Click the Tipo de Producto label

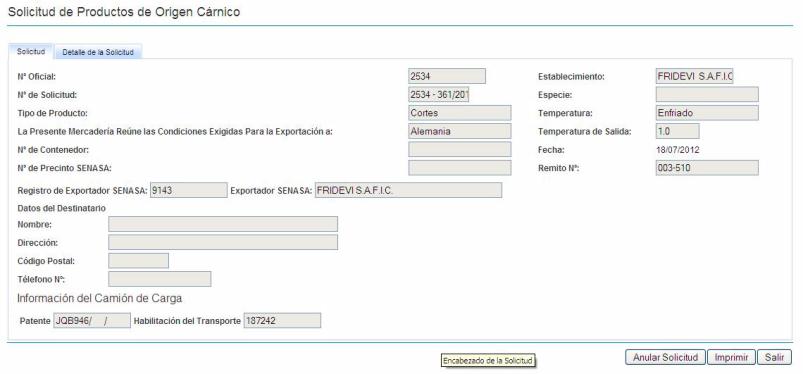pyautogui.click(x=52, y=113)
